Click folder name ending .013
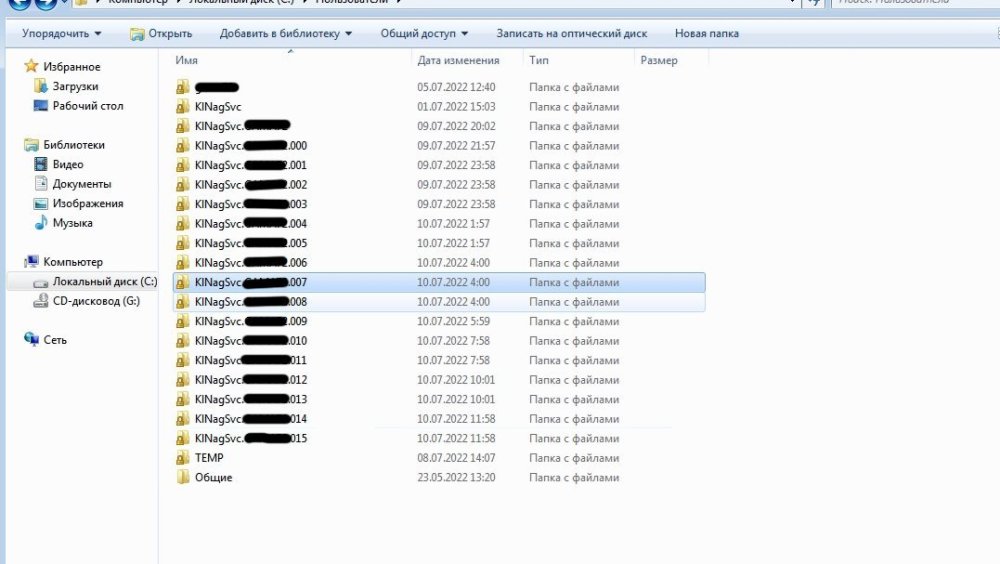This screenshot has width=1000, height=564. pyautogui.click(x=251, y=399)
